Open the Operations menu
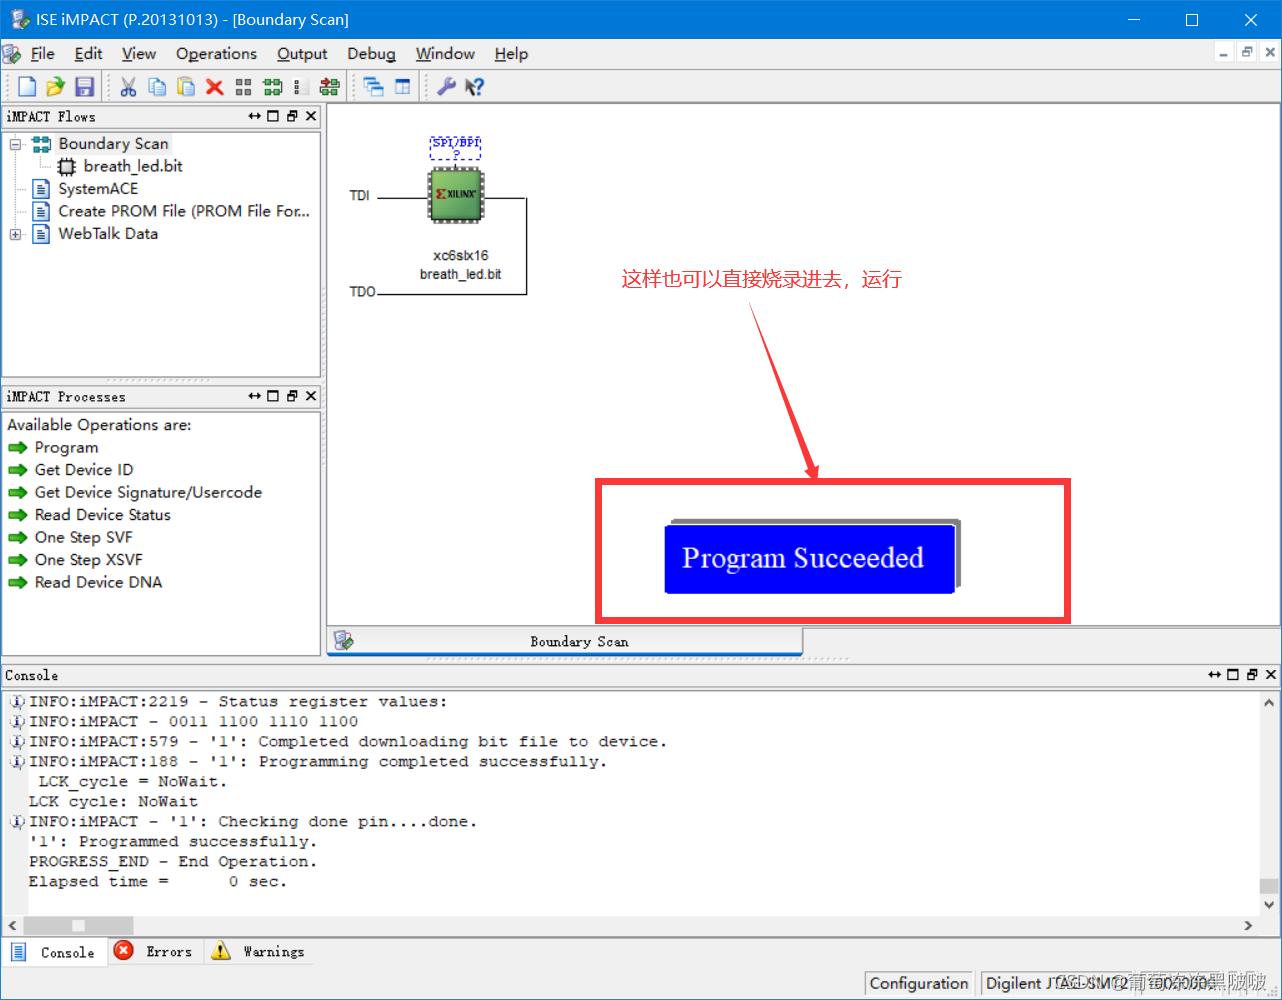Image resolution: width=1282 pixels, height=1000 pixels. 216,54
